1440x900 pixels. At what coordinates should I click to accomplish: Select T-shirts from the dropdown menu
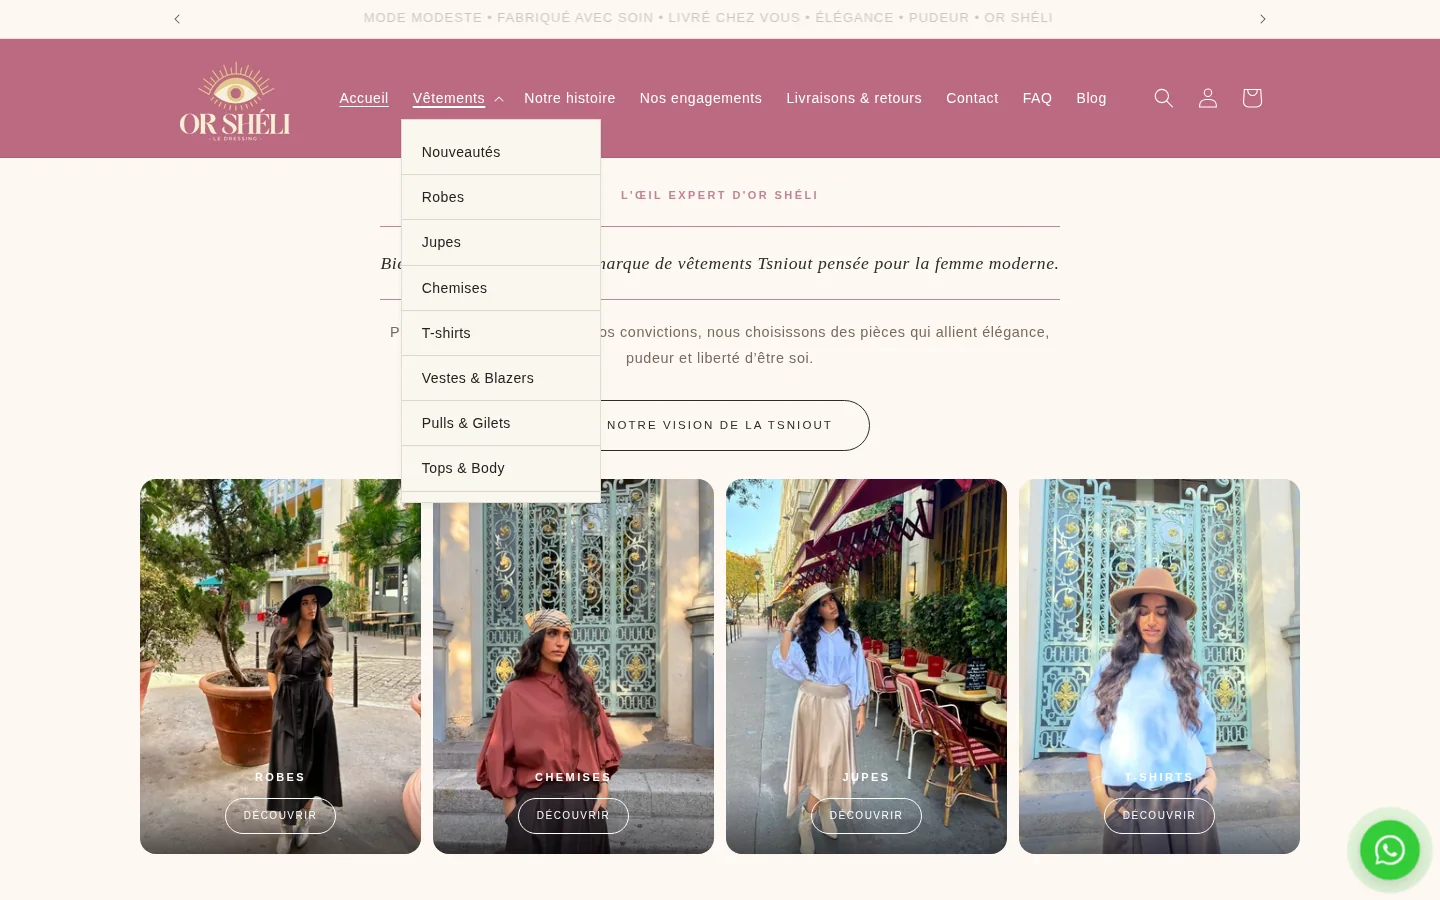tap(501, 333)
